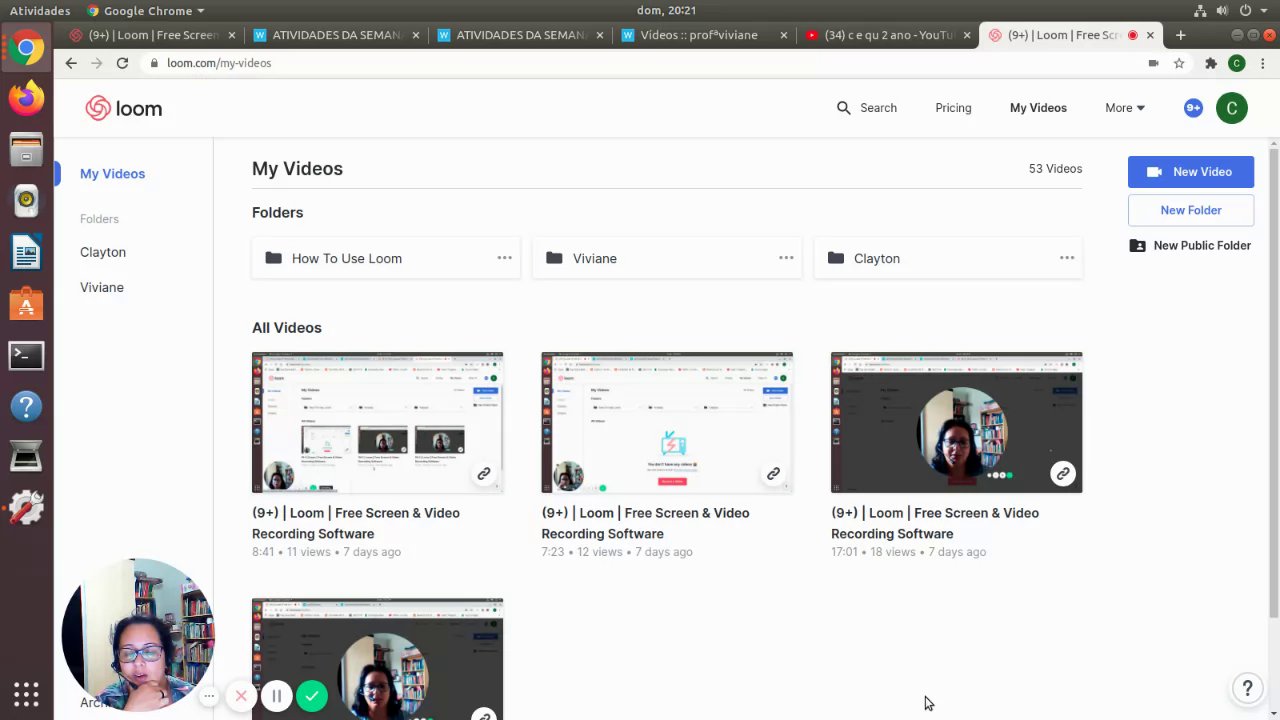The width and height of the screenshot is (1280, 720).
Task: Switch to the second ATIVIDADES DA SEMANA tab
Action: 521,35
